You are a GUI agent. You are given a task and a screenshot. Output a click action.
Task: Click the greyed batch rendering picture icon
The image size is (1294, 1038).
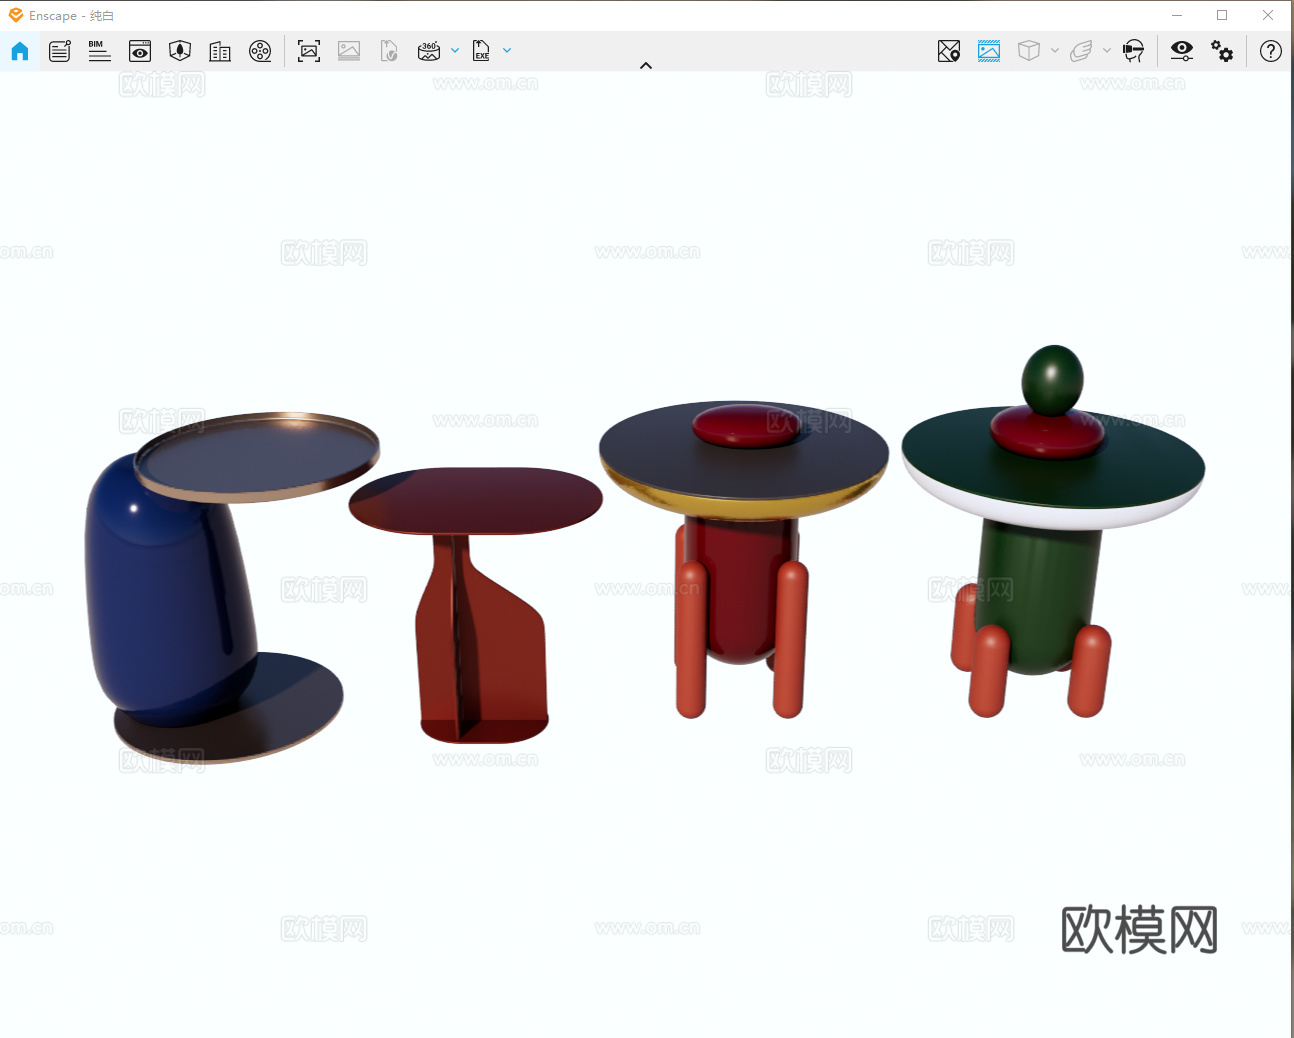349,51
